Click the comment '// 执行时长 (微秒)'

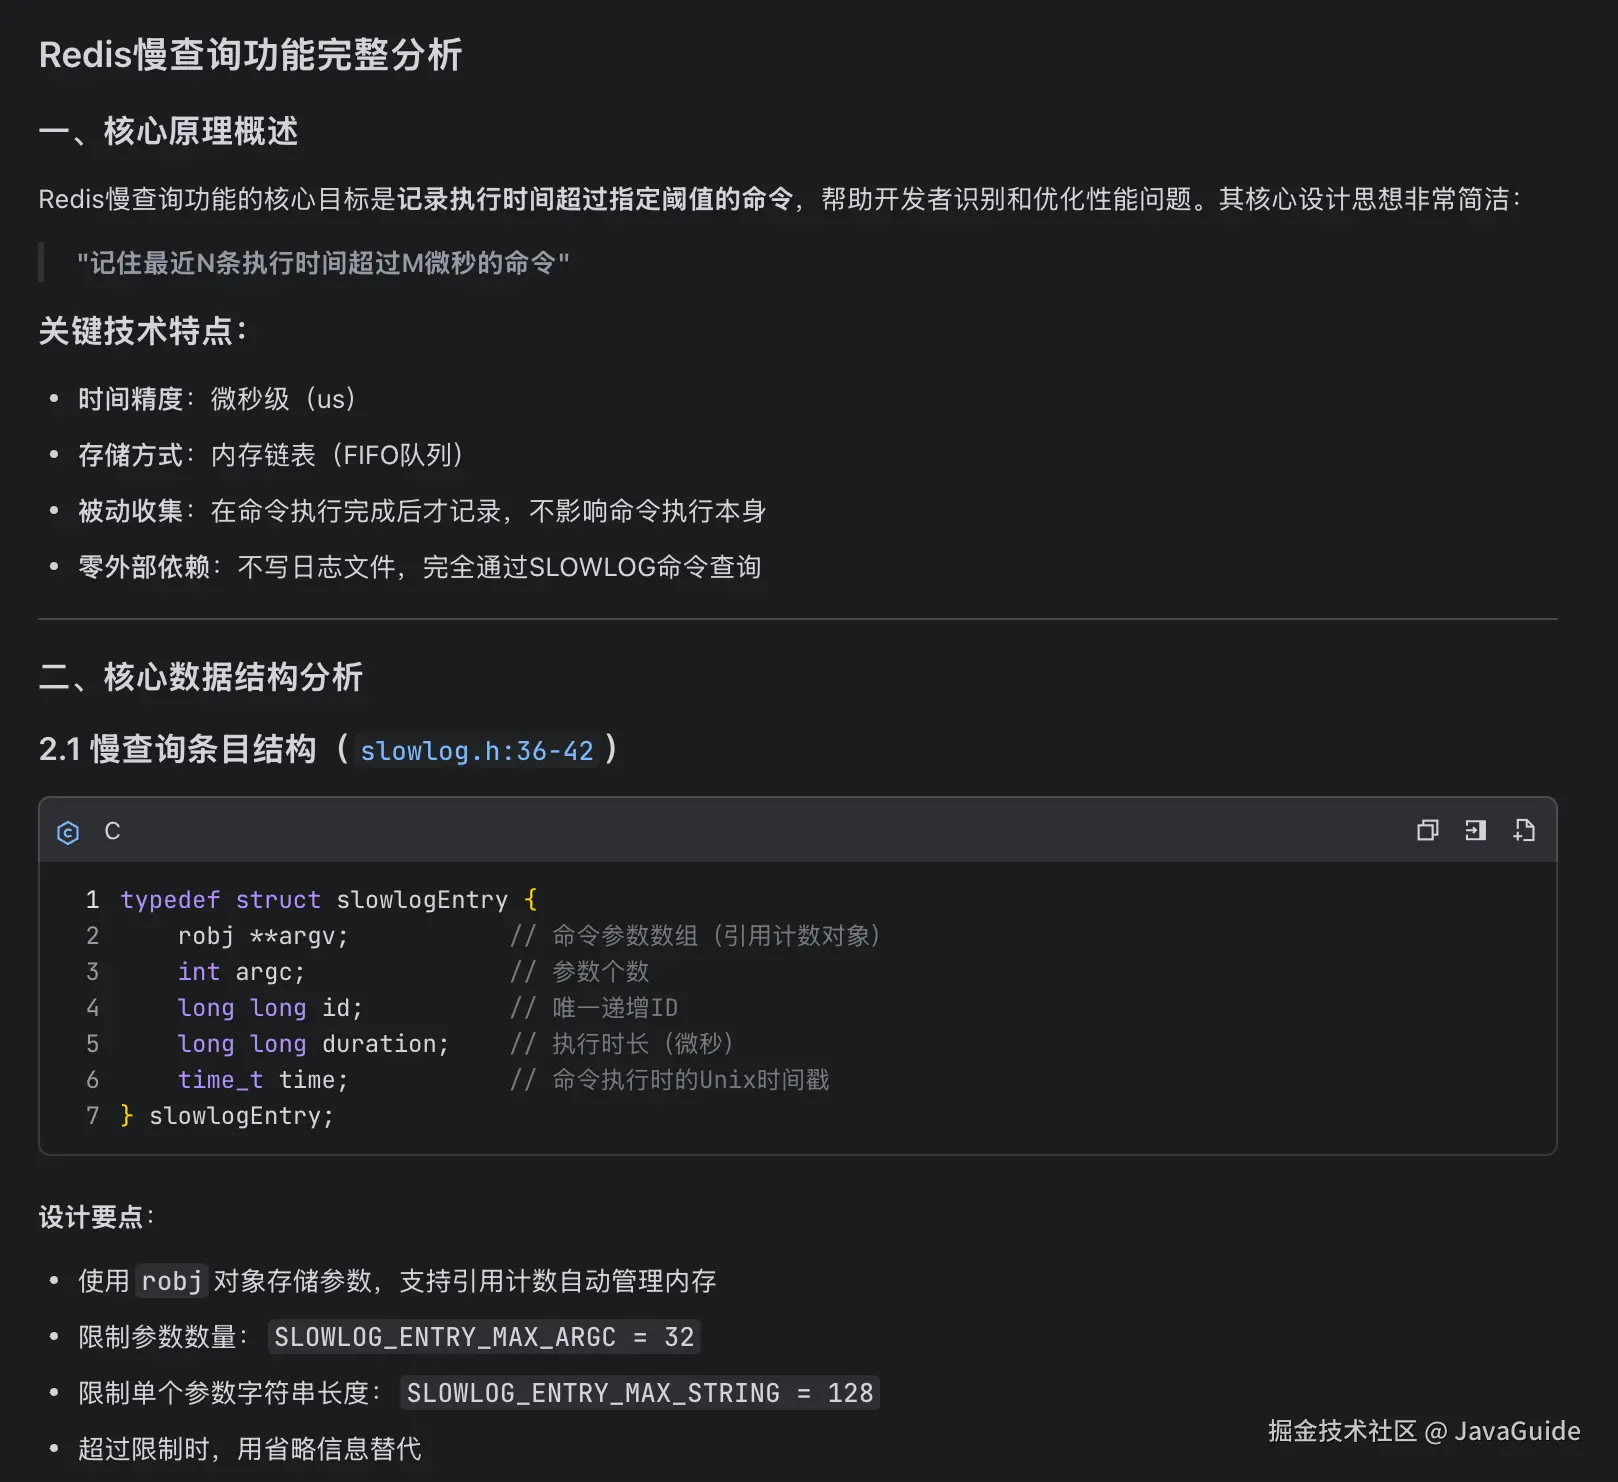622,1044
